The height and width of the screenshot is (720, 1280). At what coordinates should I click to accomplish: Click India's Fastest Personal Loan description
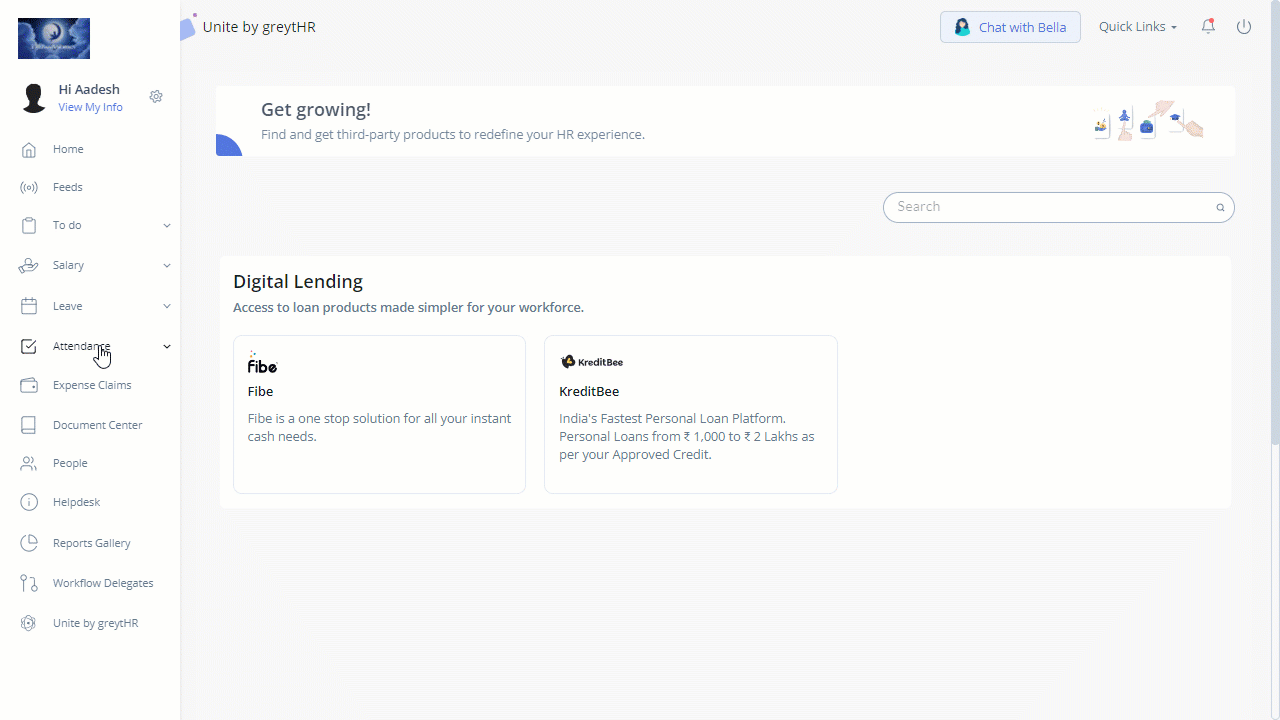(687, 436)
